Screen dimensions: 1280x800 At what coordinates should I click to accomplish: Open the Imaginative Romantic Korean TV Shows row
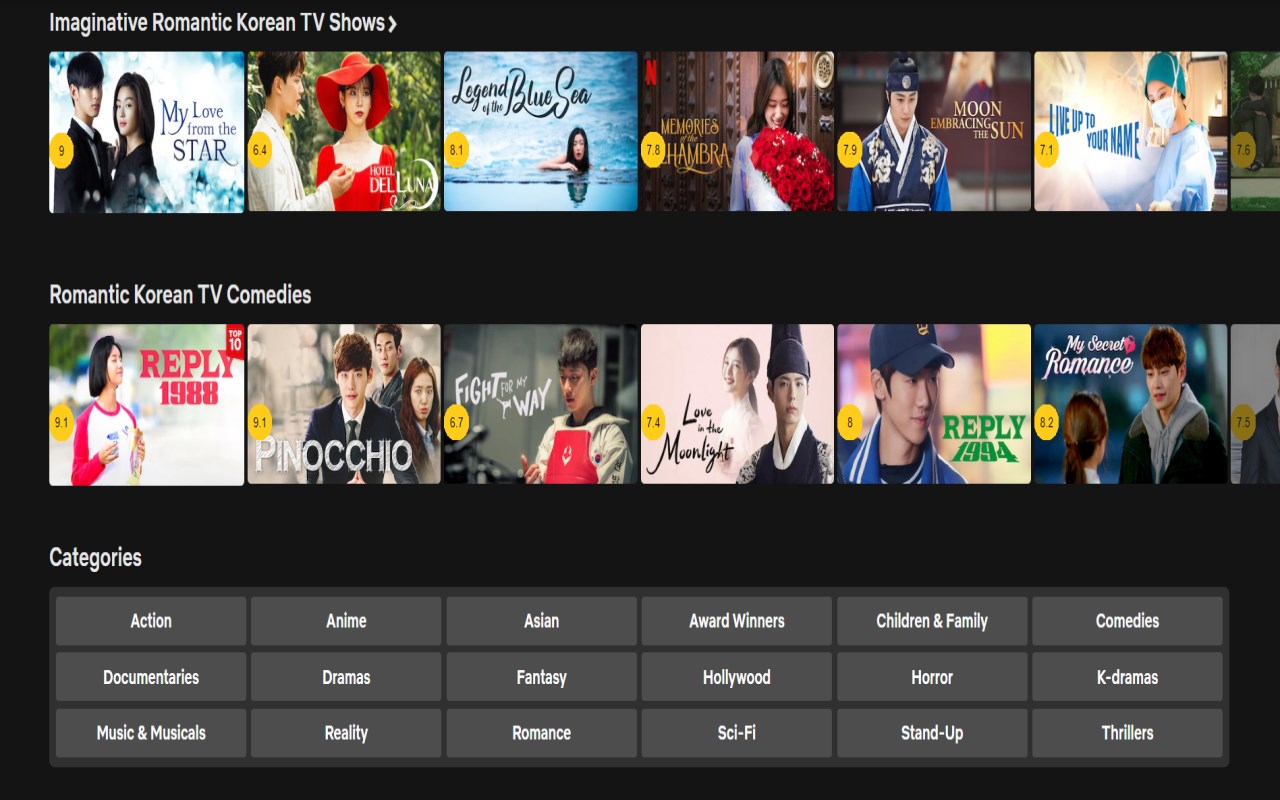(x=223, y=23)
